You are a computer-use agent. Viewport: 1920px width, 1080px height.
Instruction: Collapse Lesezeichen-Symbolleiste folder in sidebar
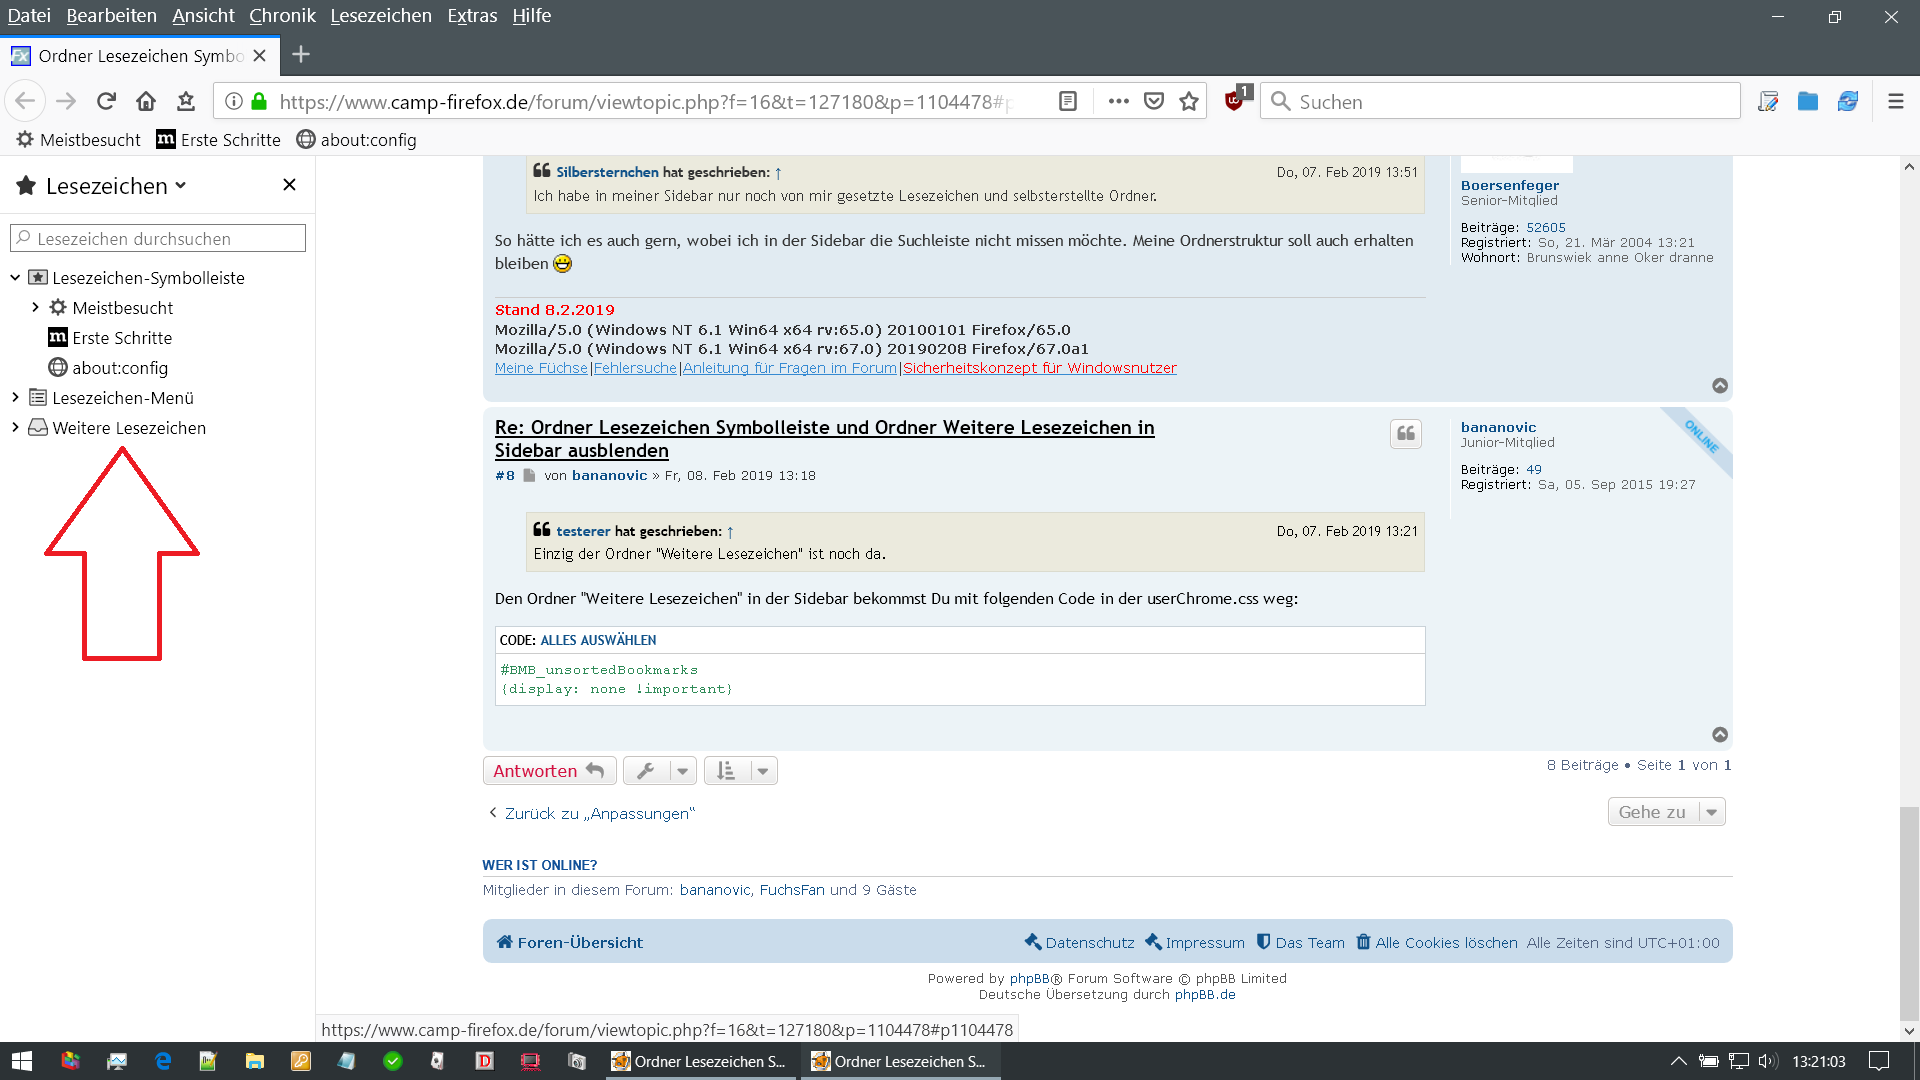15,278
